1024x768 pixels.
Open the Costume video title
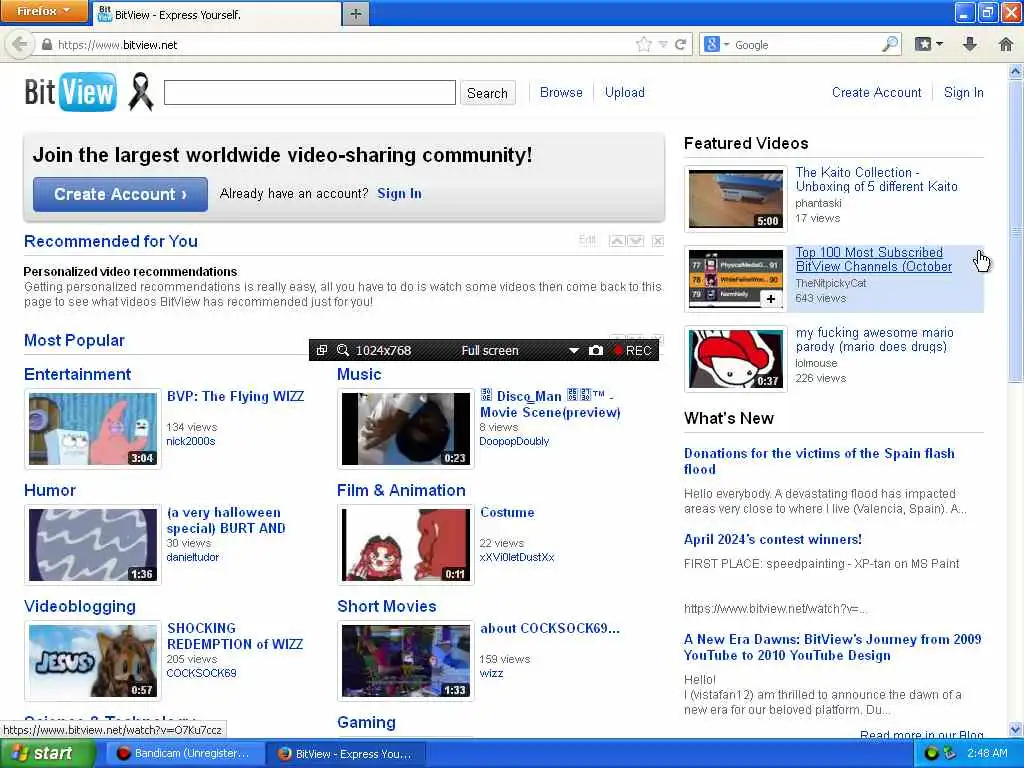[x=507, y=513]
